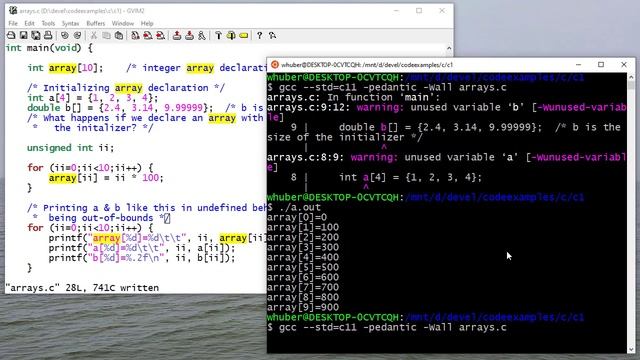
Task: Maximize the terminal window
Action: (x=601, y=64)
